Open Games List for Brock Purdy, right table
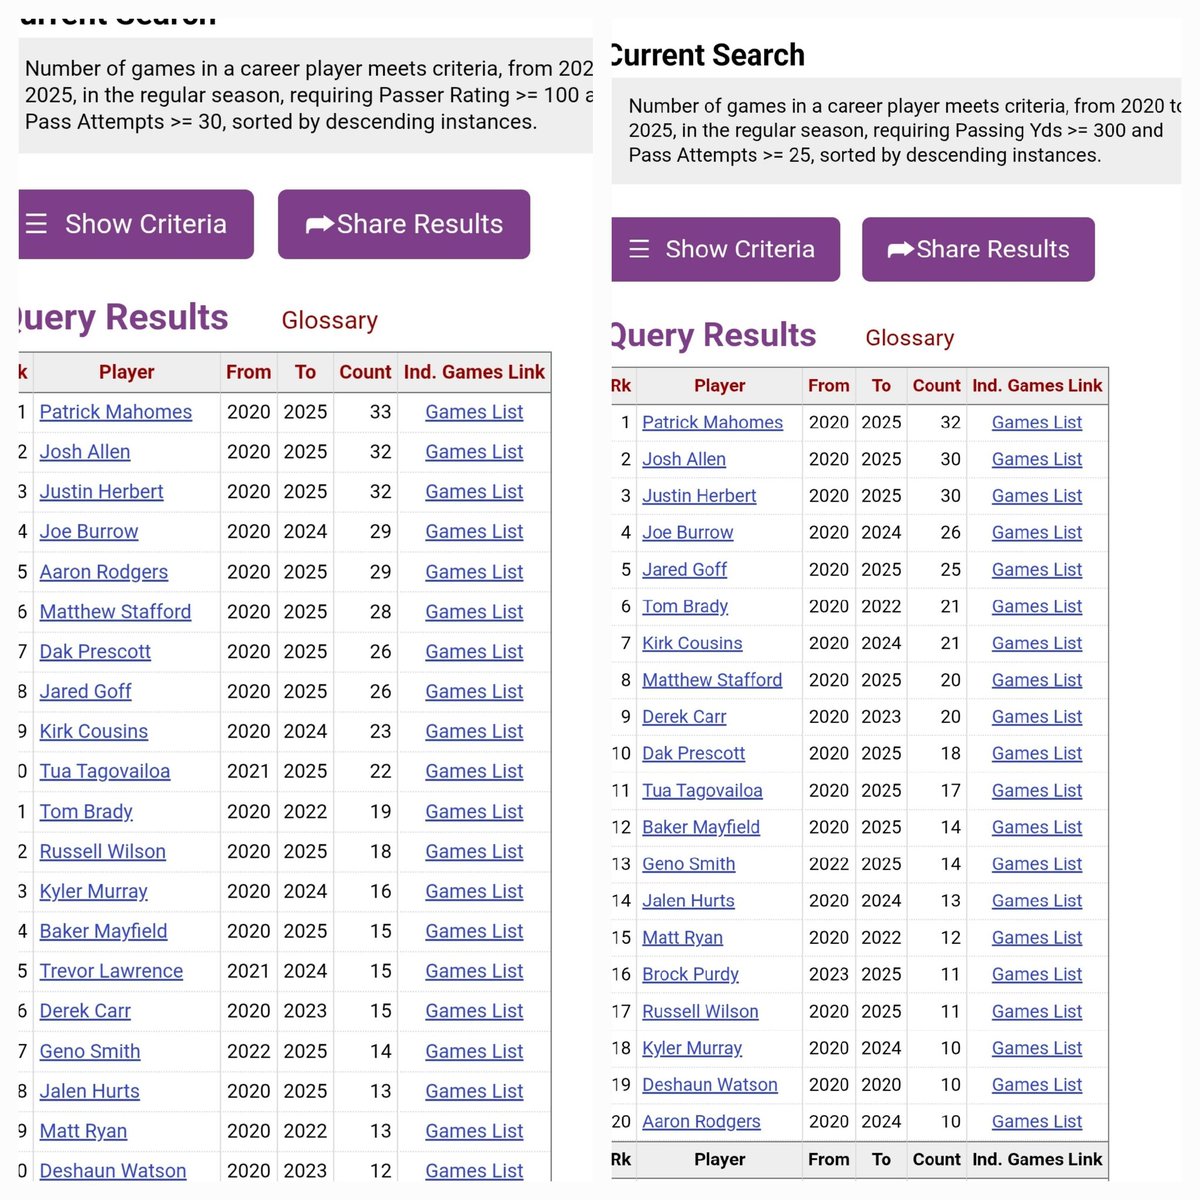 click(1037, 975)
